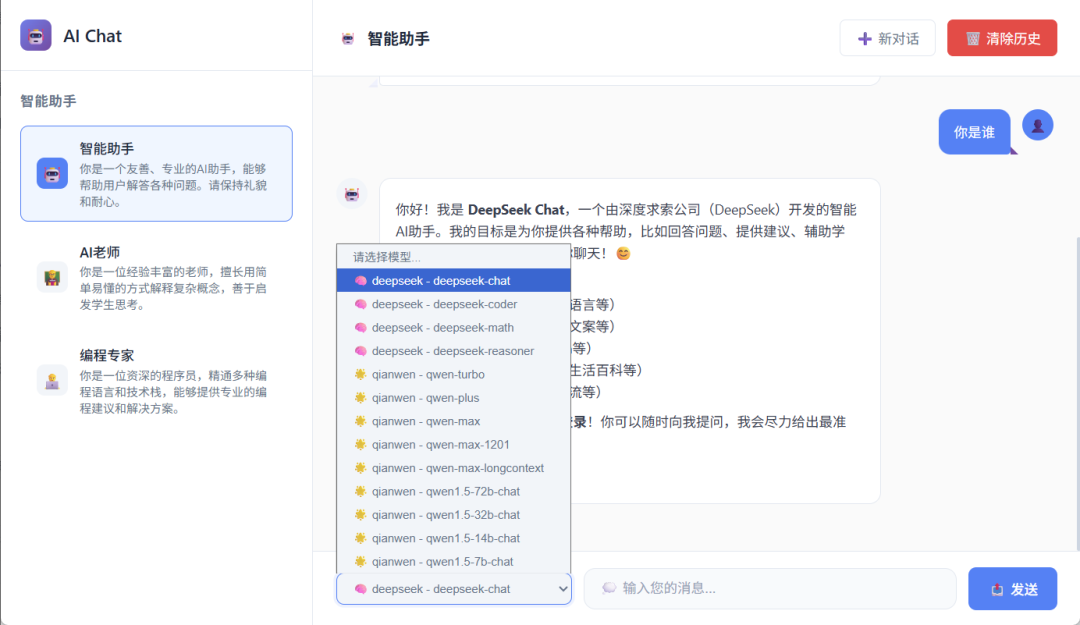
Task: Click the brain icon of deepseek-coder option
Action: click(360, 304)
